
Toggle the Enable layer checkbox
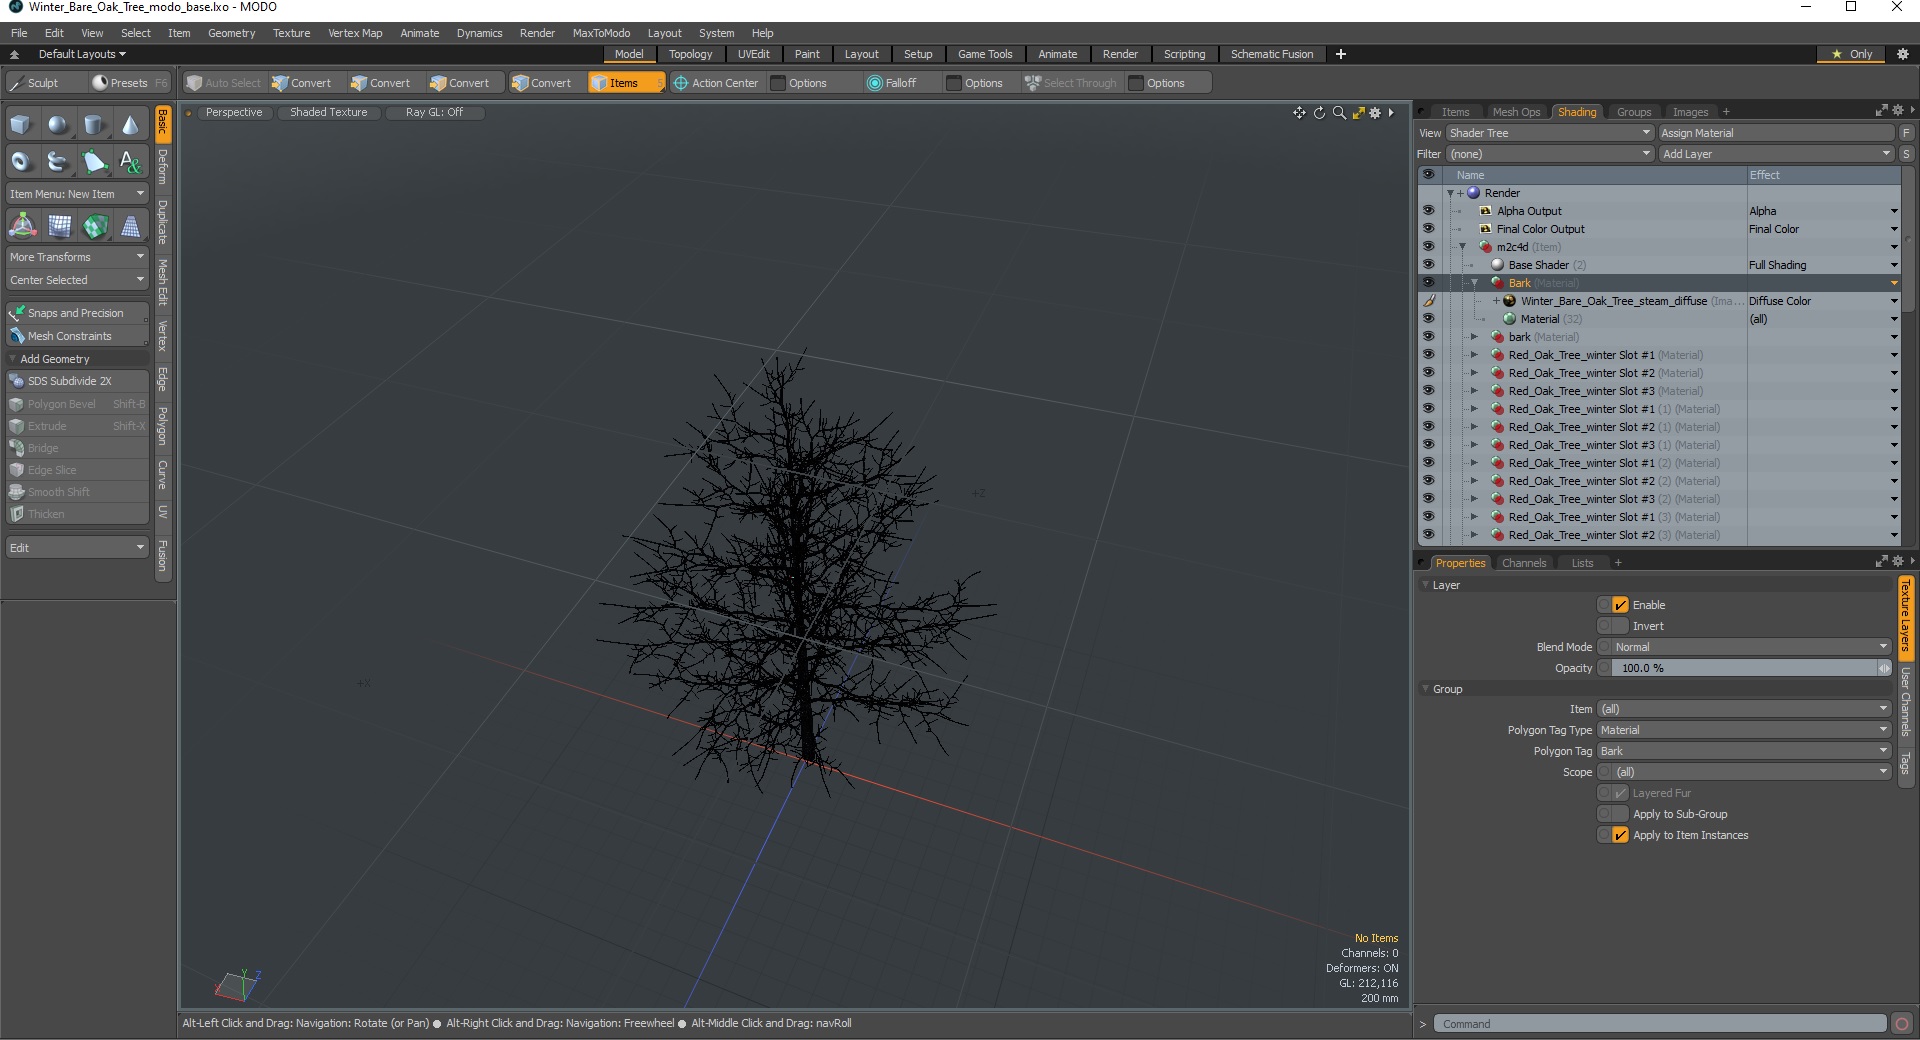tap(1620, 605)
